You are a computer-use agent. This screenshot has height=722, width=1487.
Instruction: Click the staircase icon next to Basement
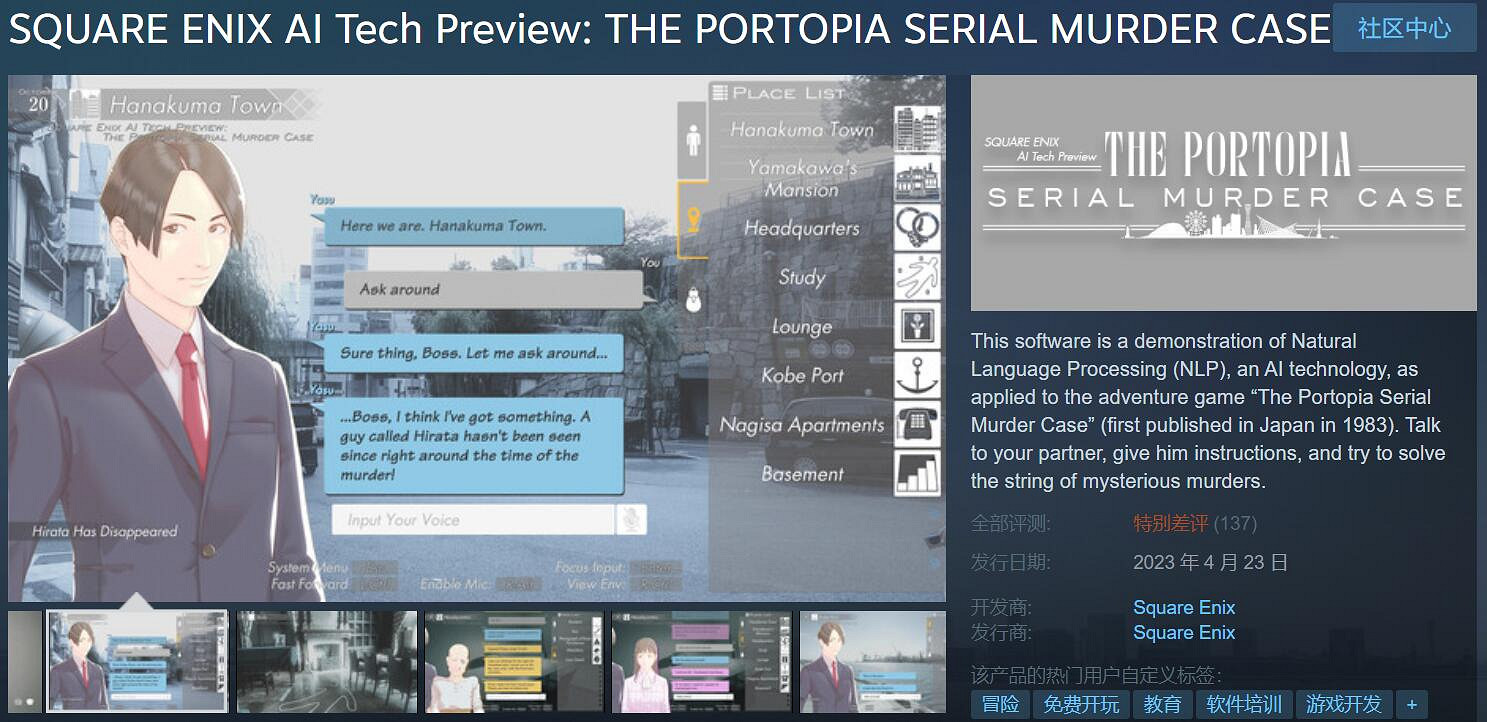916,473
